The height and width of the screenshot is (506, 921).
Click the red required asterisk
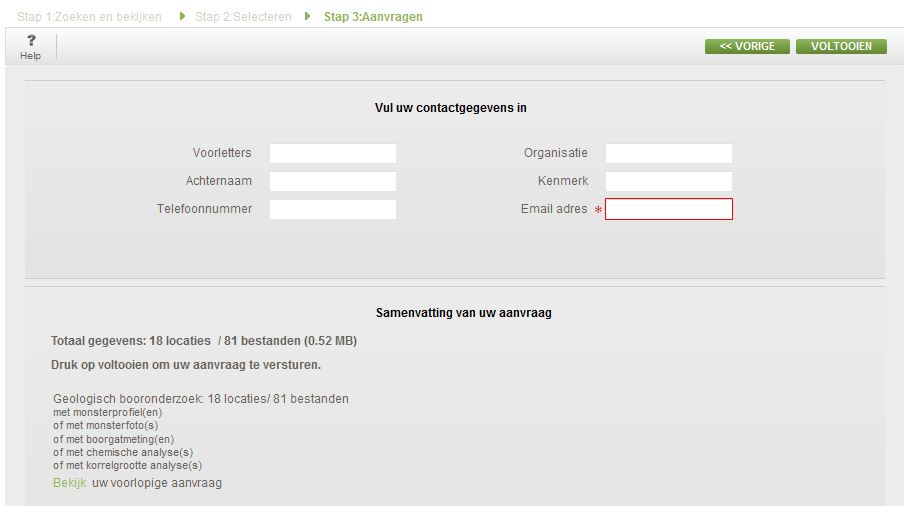(x=598, y=210)
